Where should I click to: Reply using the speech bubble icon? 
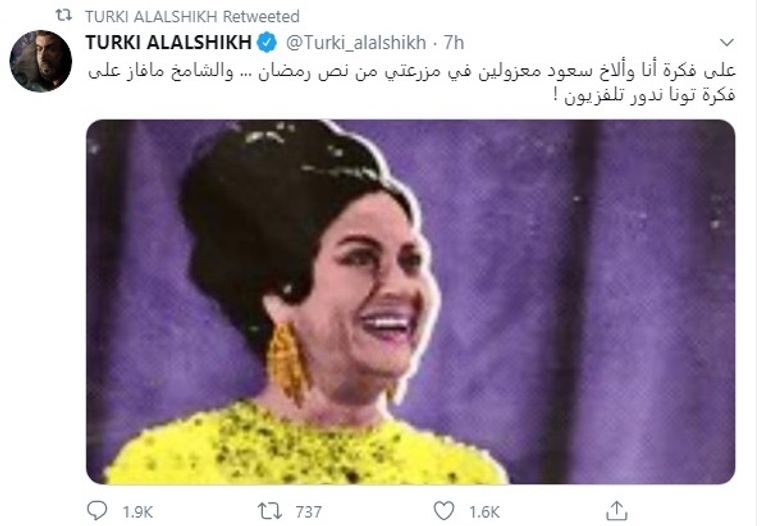pos(97,511)
